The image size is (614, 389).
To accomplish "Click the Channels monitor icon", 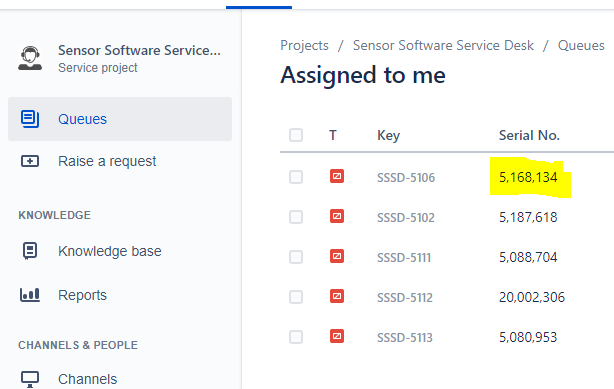I will (30, 379).
